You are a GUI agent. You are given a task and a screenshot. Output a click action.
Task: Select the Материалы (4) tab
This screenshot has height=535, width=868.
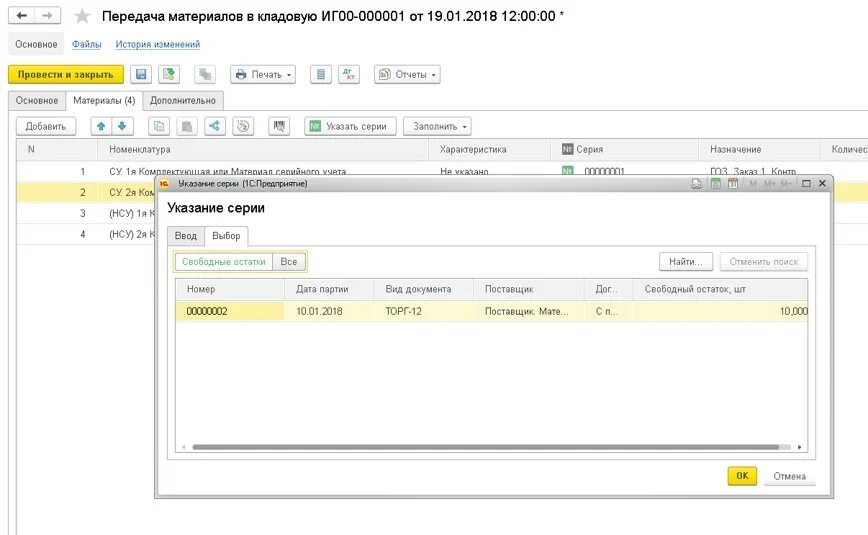pyautogui.click(x=104, y=101)
